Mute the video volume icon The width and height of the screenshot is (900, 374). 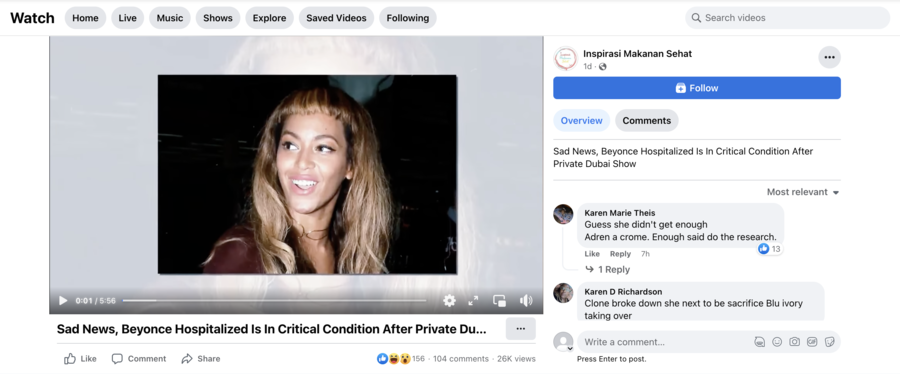pos(526,301)
